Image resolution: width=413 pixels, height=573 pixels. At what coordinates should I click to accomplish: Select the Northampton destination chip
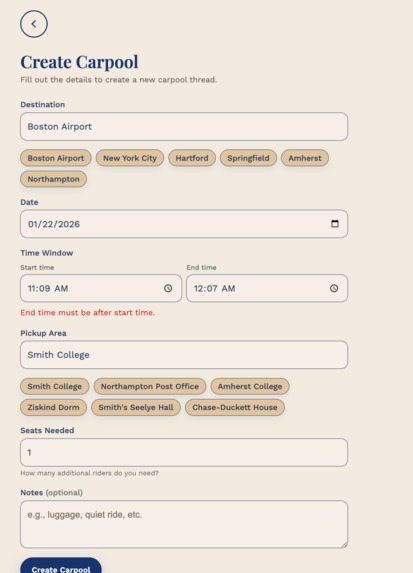click(53, 179)
